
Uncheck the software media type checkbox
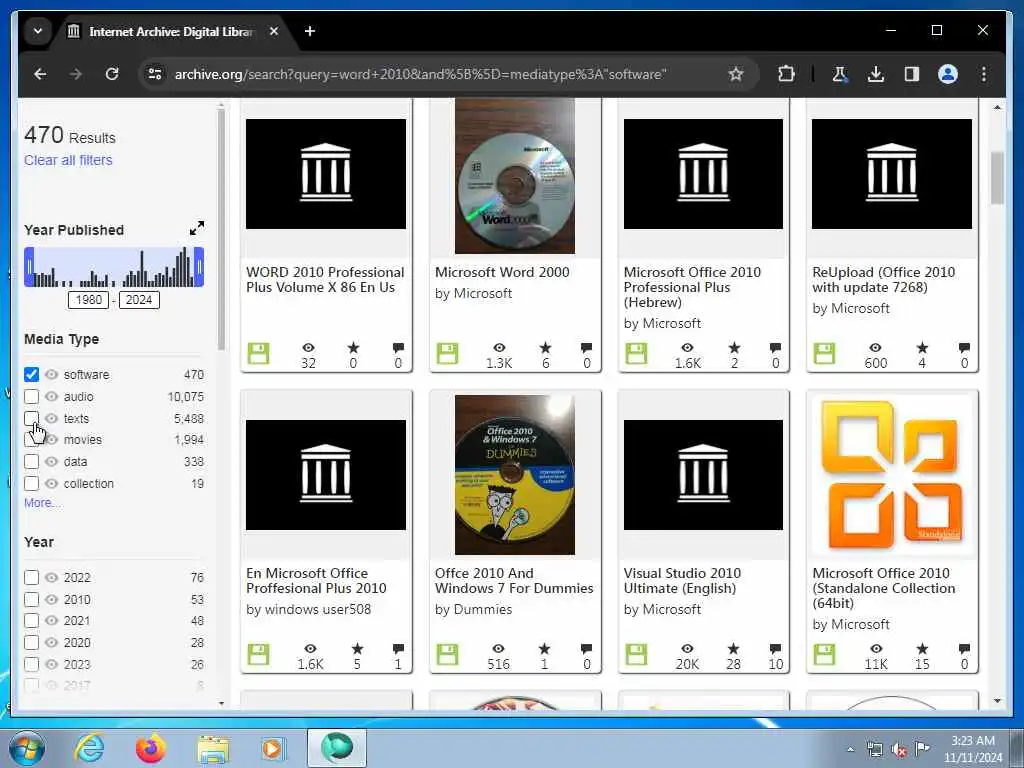tap(31, 374)
